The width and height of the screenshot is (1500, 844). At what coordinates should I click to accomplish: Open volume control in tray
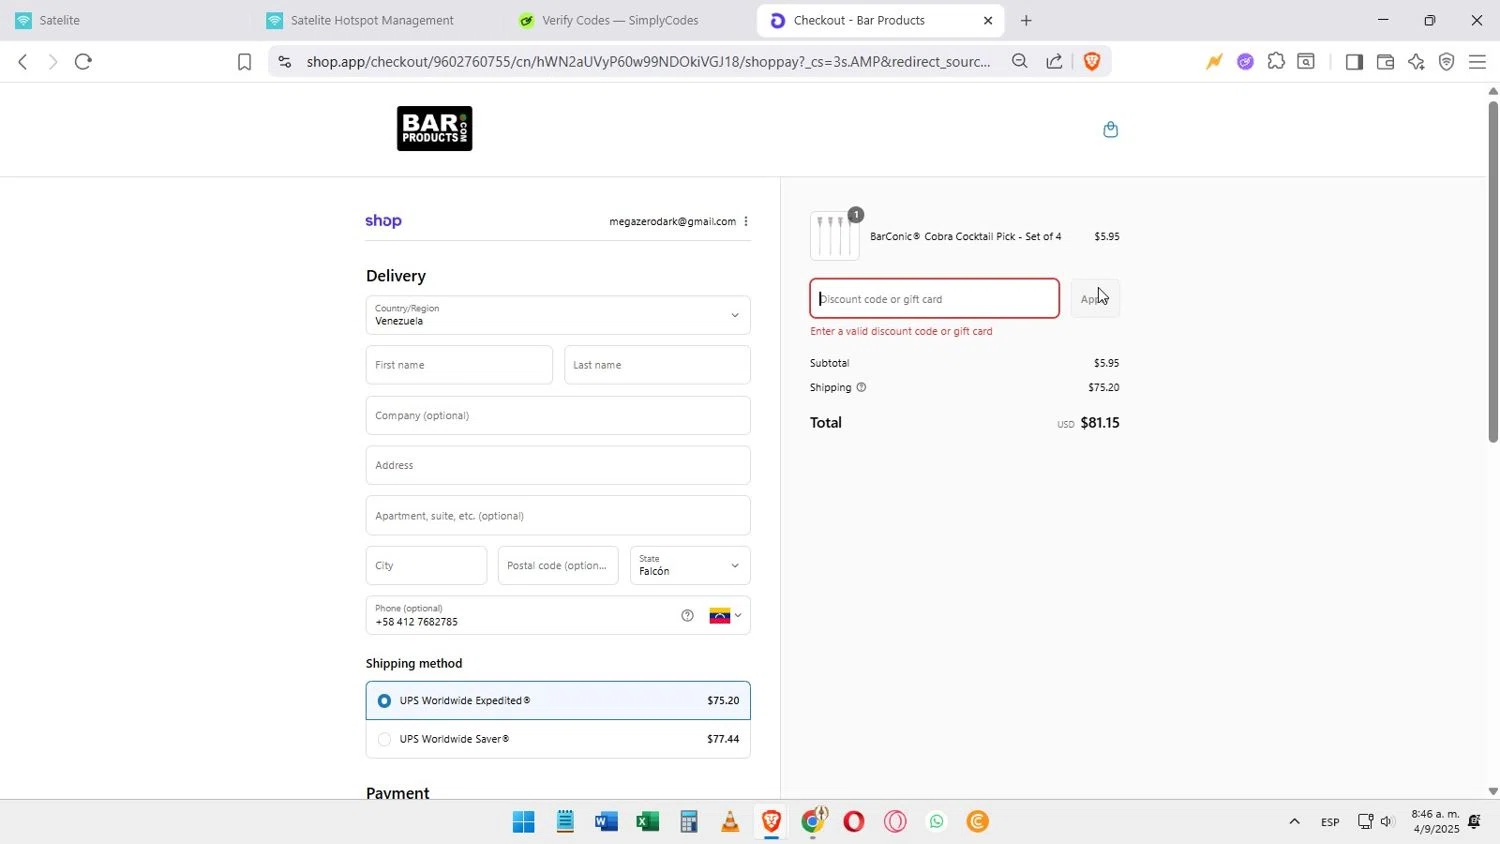coord(1387,822)
